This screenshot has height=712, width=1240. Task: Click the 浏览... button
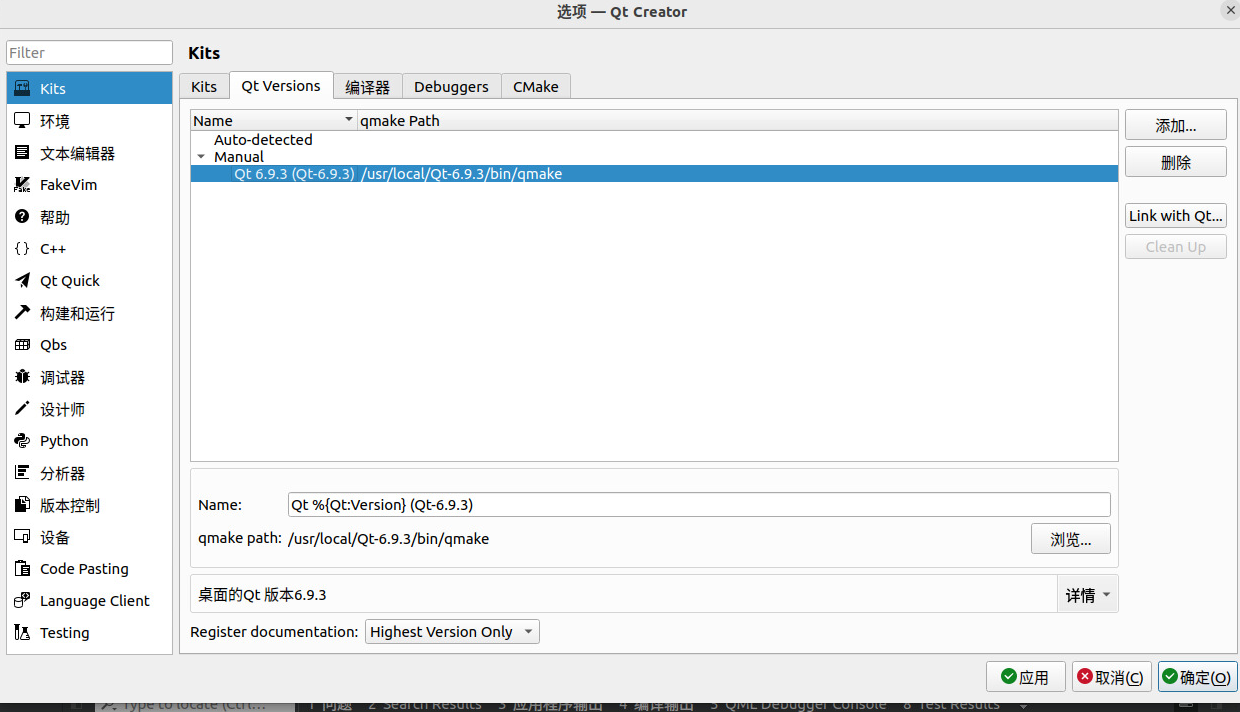coord(1071,539)
